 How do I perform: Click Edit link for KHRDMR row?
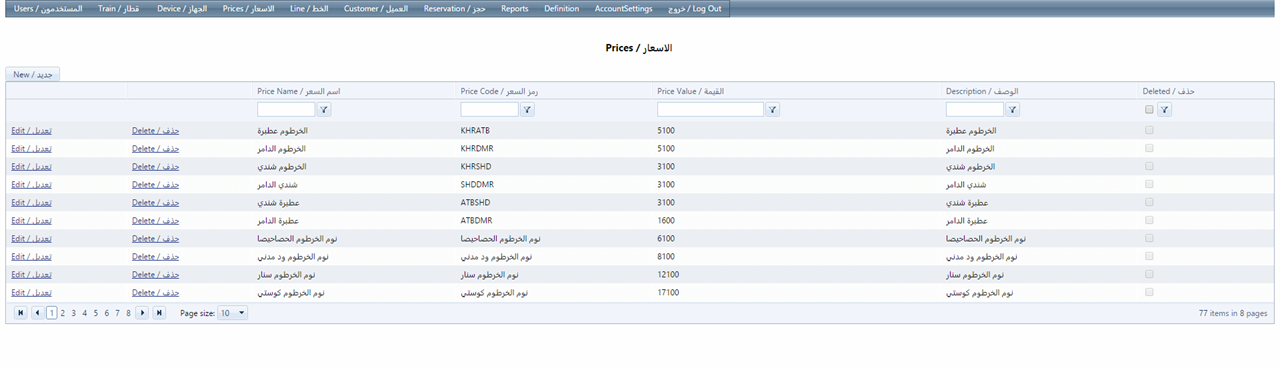pos(32,148)
